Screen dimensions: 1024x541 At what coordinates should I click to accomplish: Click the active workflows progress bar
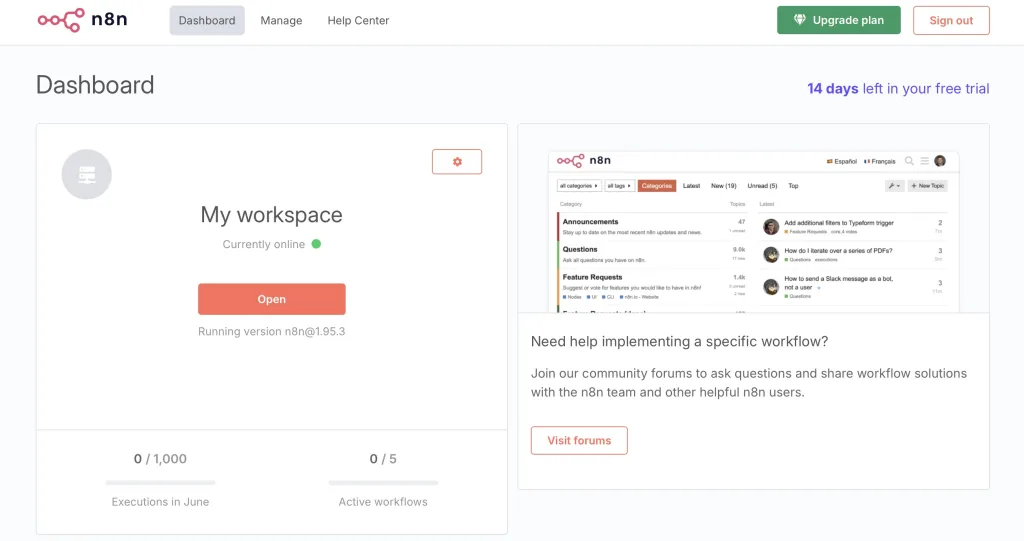point(383,482)
